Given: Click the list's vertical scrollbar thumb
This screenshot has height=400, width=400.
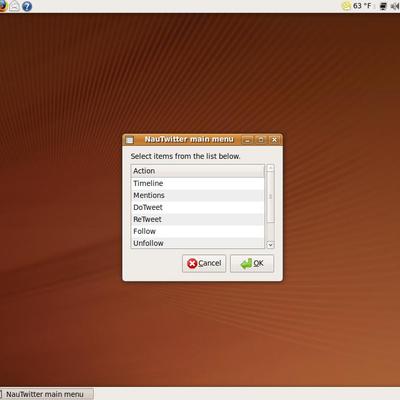Looking at the screenshot, I should (x=270, y=197).
